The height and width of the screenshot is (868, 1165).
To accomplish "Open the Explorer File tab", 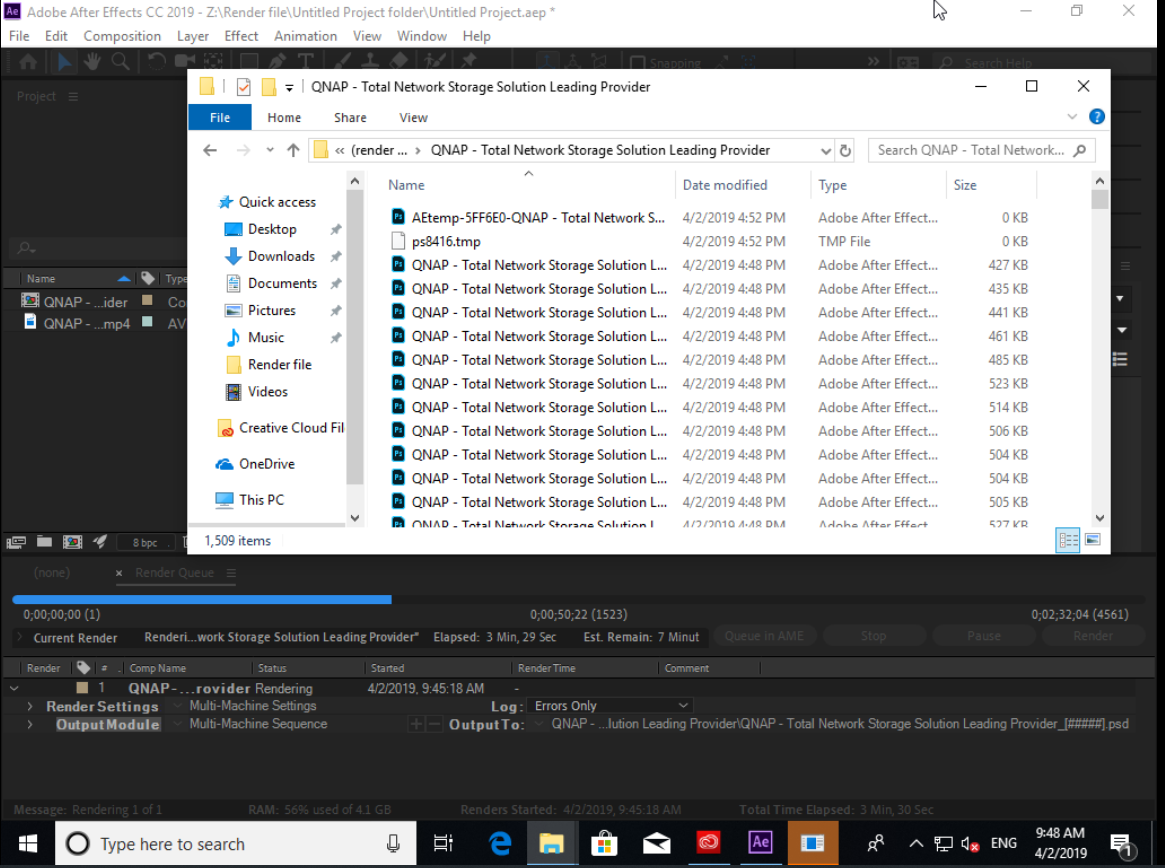I will [220, 117].
